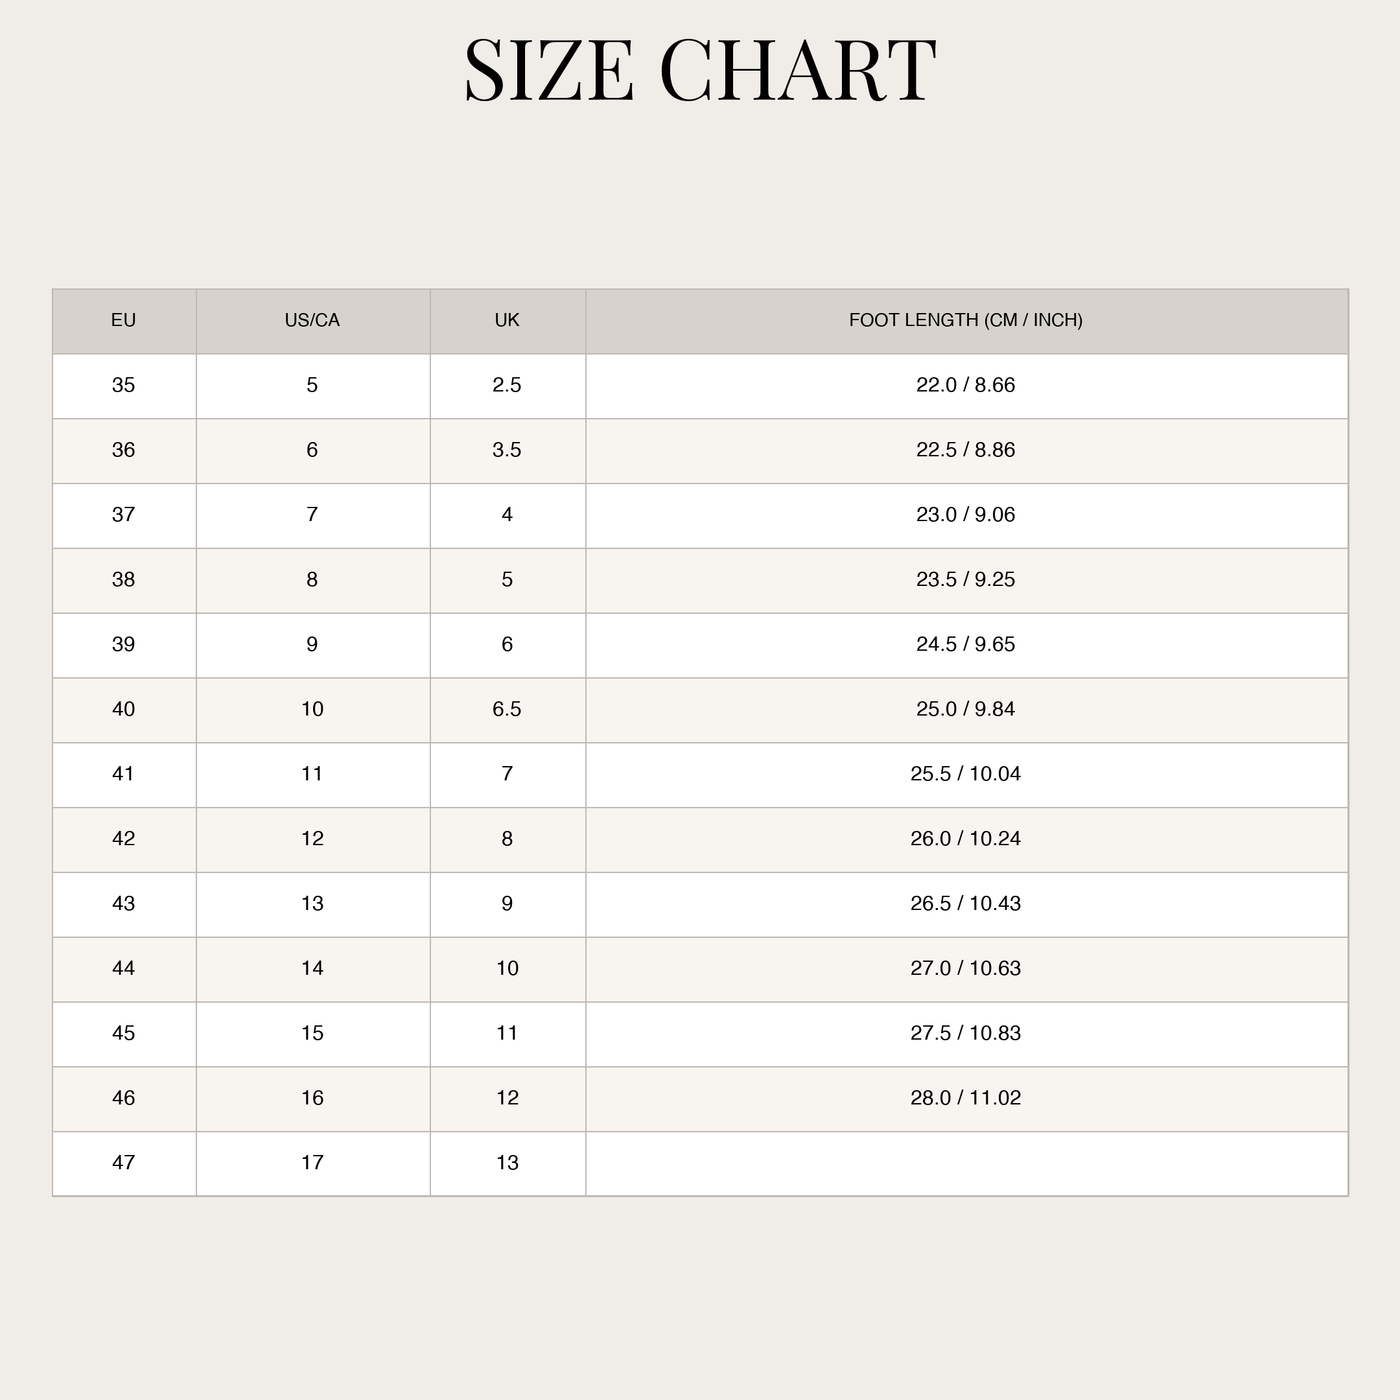Select foot length 25.5 / 10.04
1400x1400 pixels.
[966, 775]
